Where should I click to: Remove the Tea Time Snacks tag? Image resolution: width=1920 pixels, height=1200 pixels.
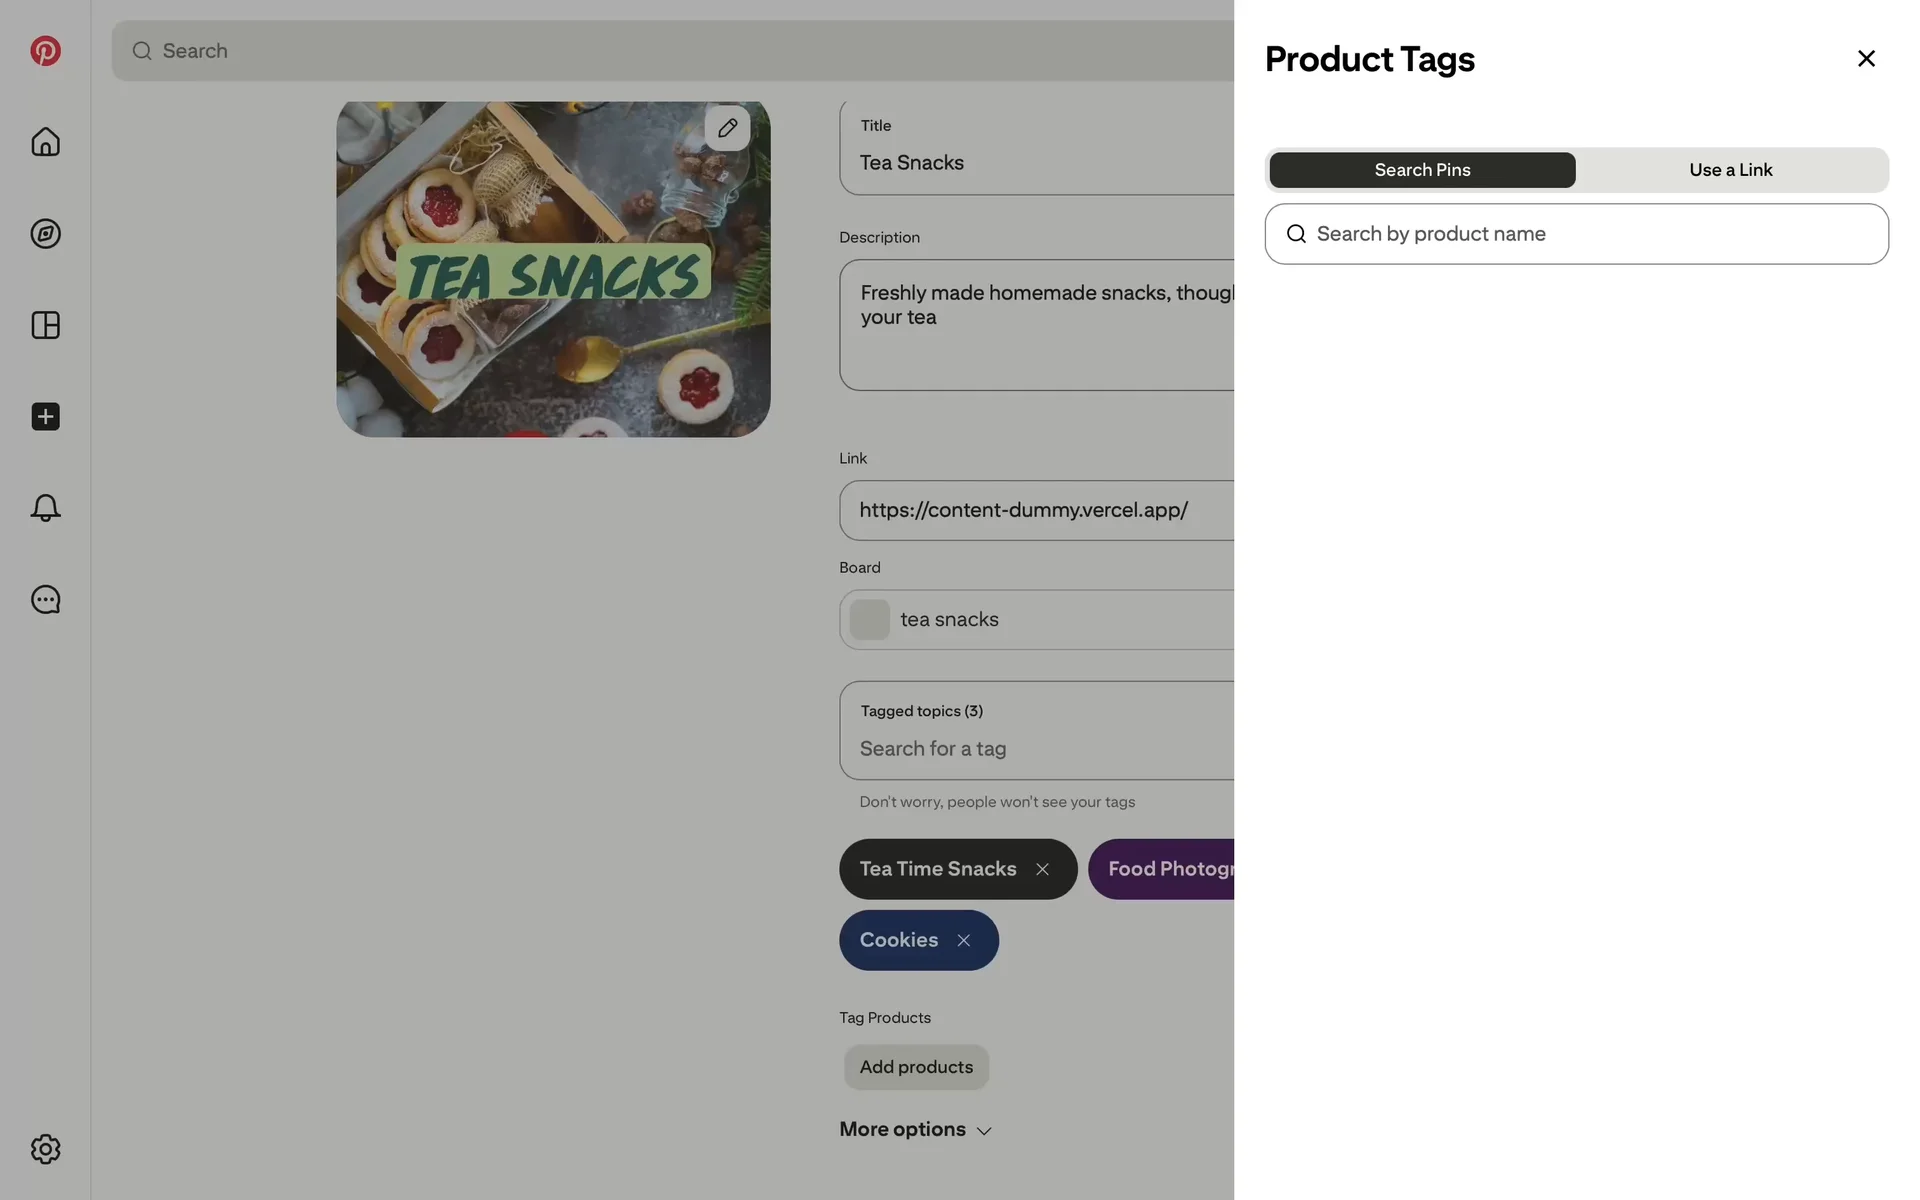click(1042, 869)
